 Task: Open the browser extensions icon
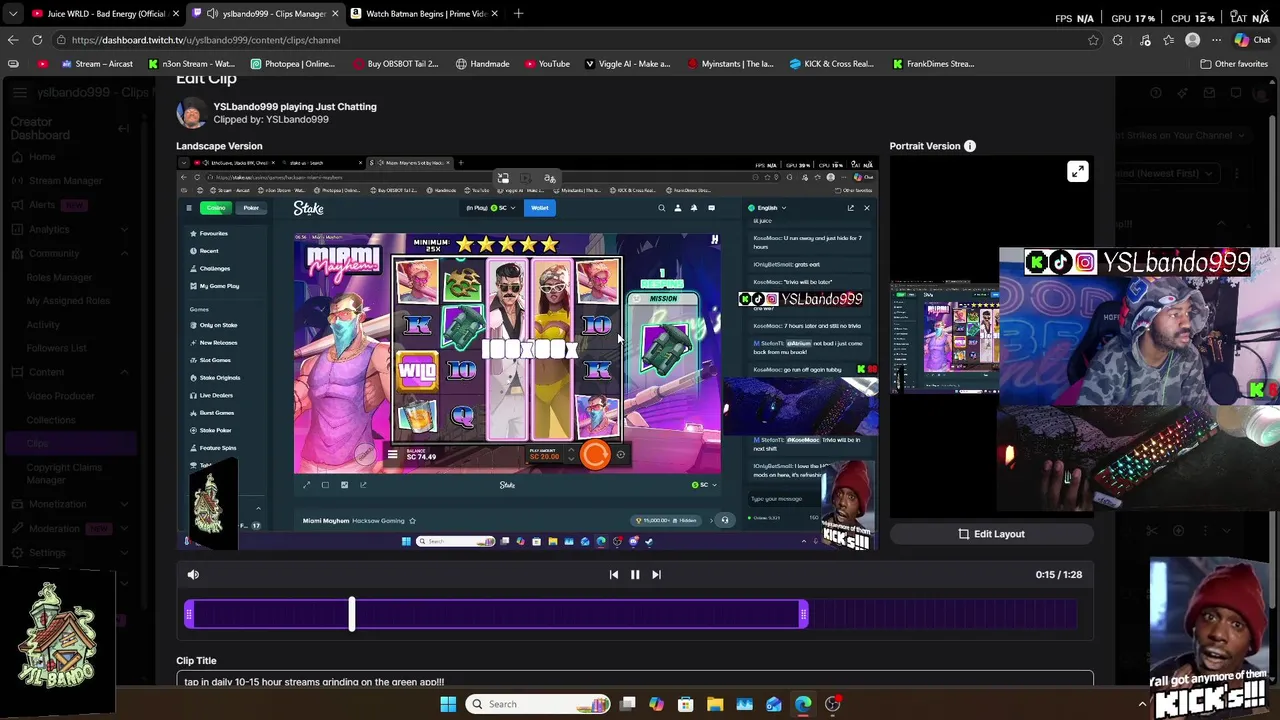pyautogui.click(x=1118, y=40)
